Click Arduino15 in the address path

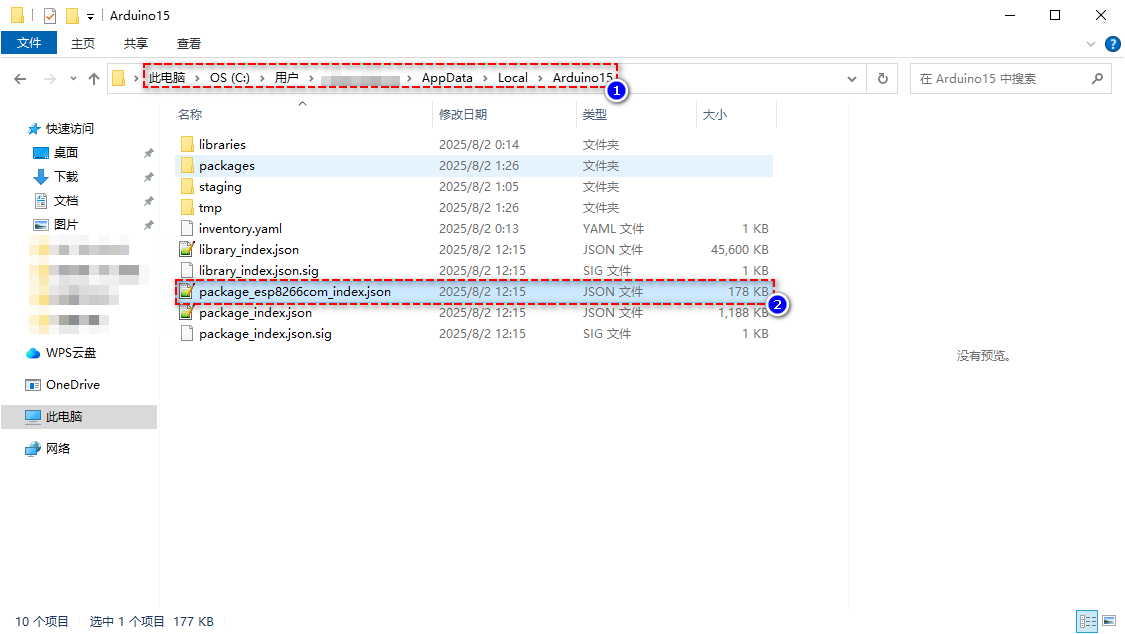(x=583, y=77)
